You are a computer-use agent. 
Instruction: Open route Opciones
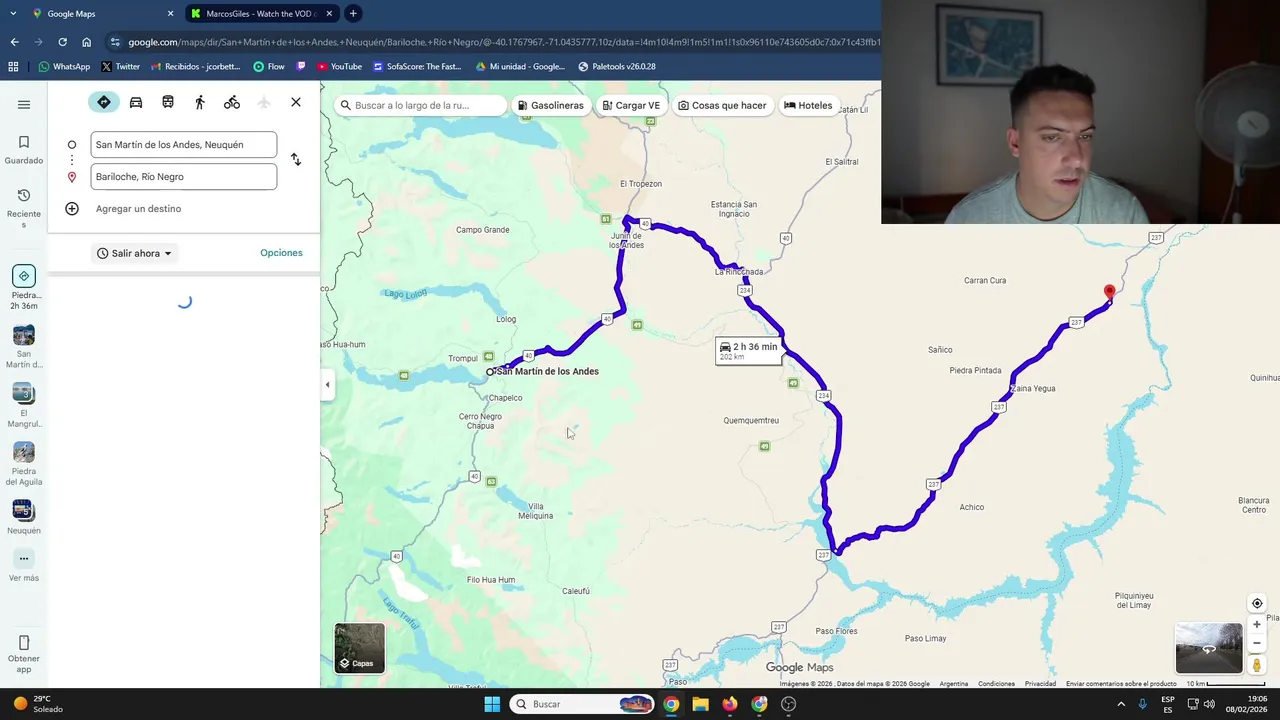(x=281, y=253)
